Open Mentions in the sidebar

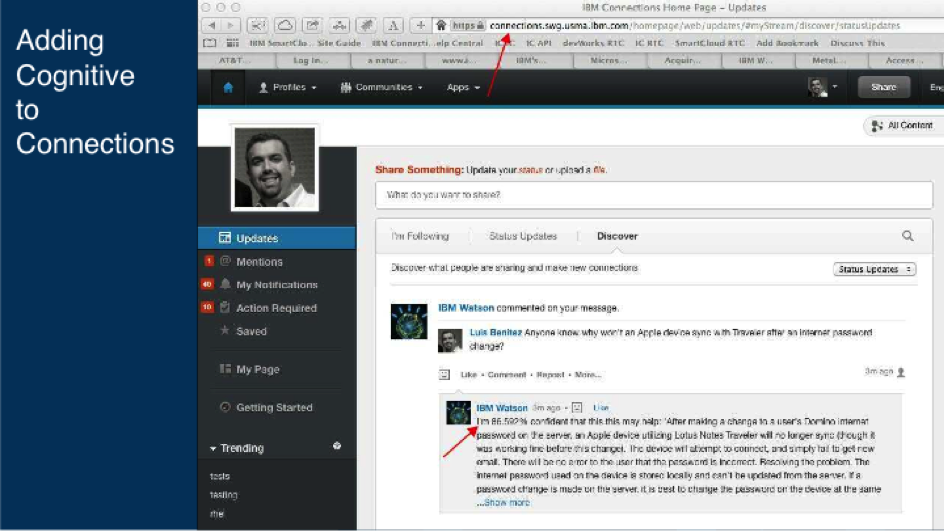coord(259,261)
